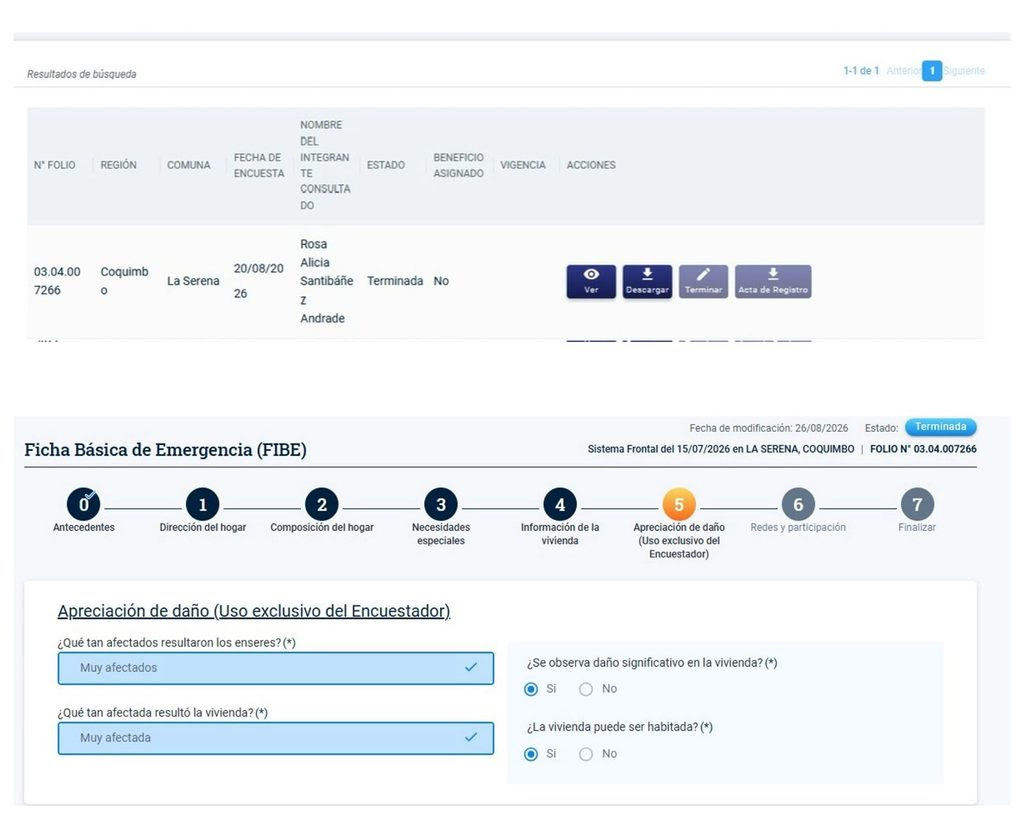This screenshot has height=819, width=1024.
Task: Click the COMUNA column header
Action: 189,165
